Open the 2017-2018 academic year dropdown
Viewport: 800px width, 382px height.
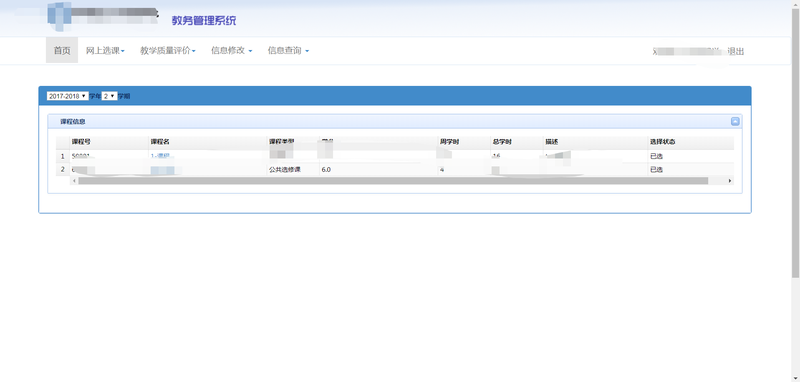67,96
